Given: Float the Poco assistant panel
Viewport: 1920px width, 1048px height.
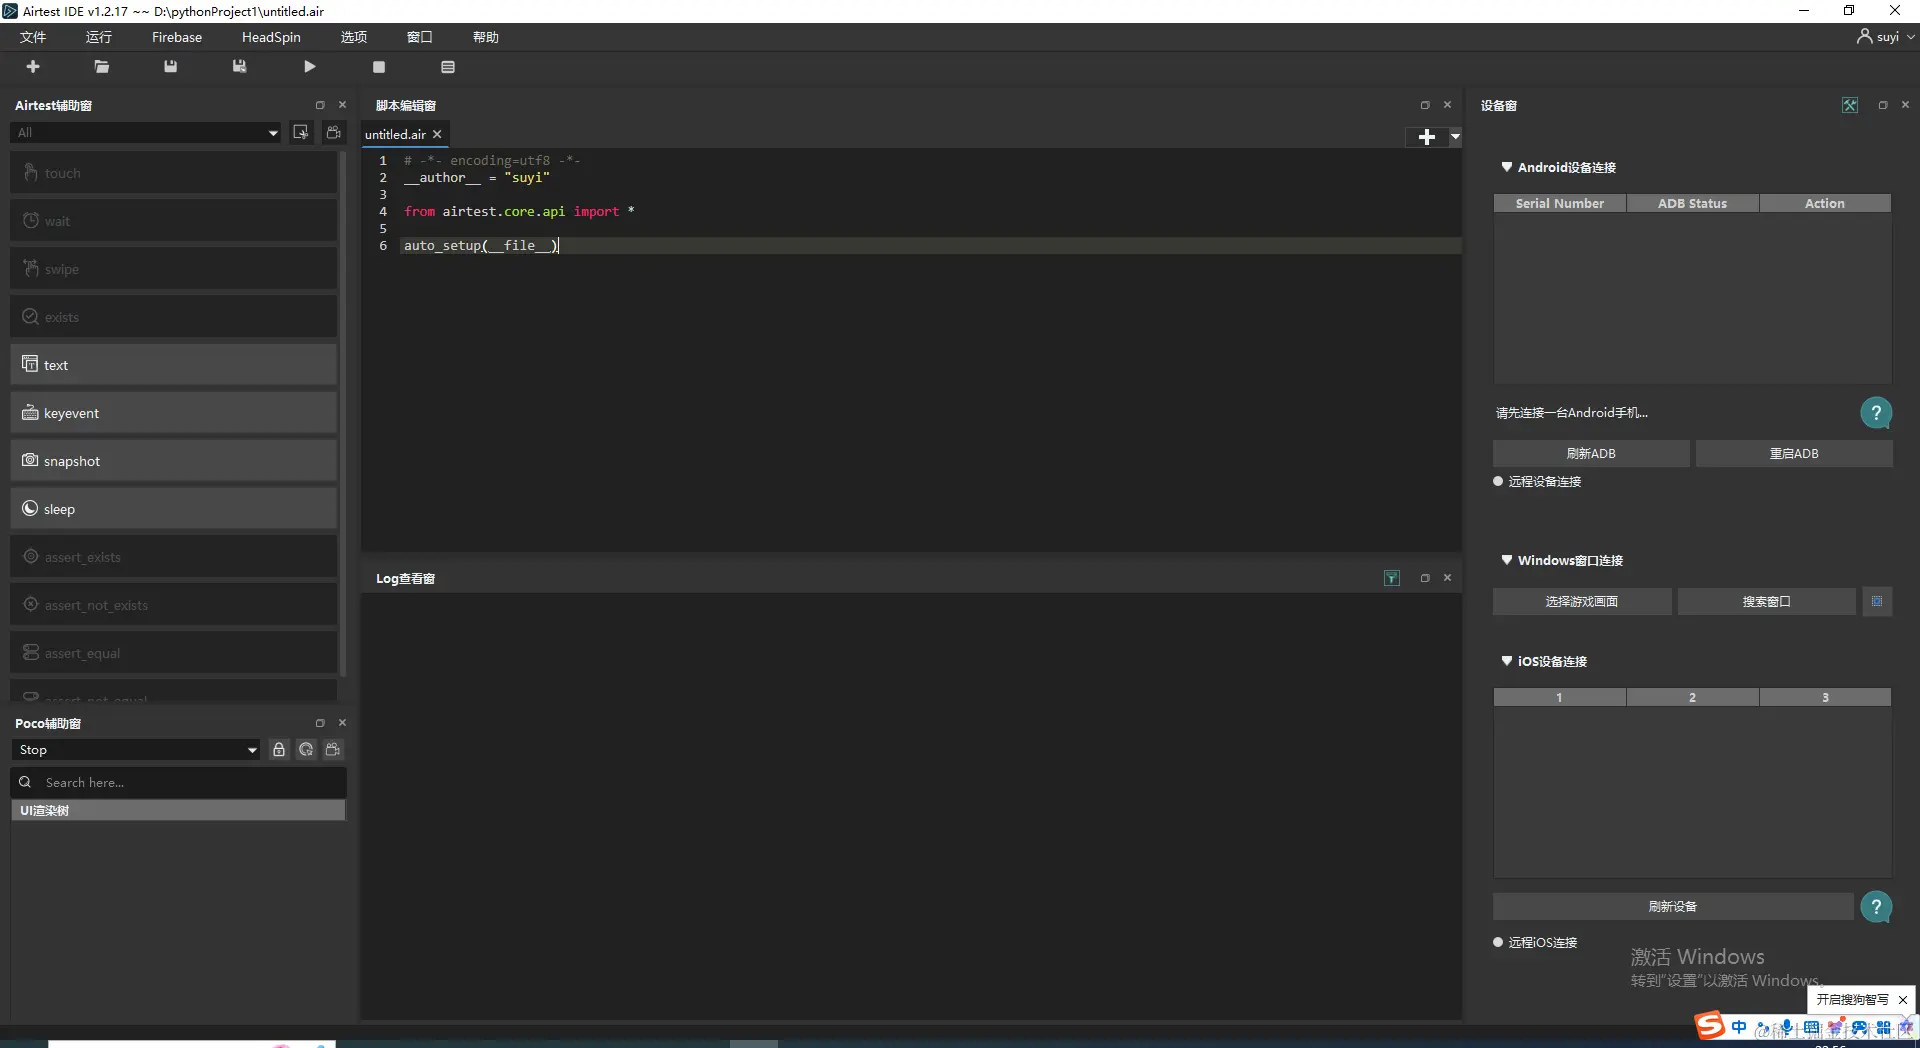Looking at the screenshot, I should [x=320, y=723].
